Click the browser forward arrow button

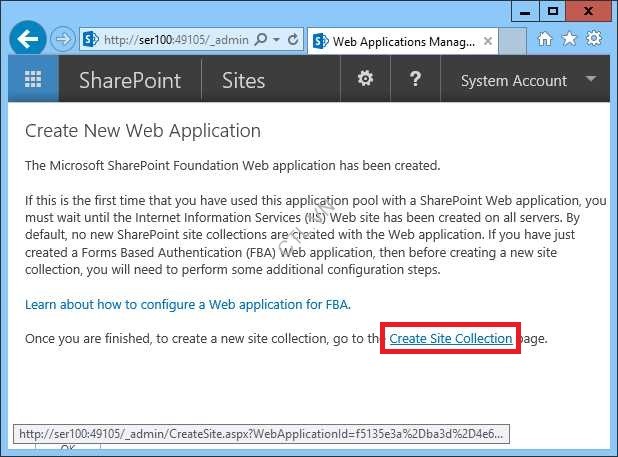63,40
